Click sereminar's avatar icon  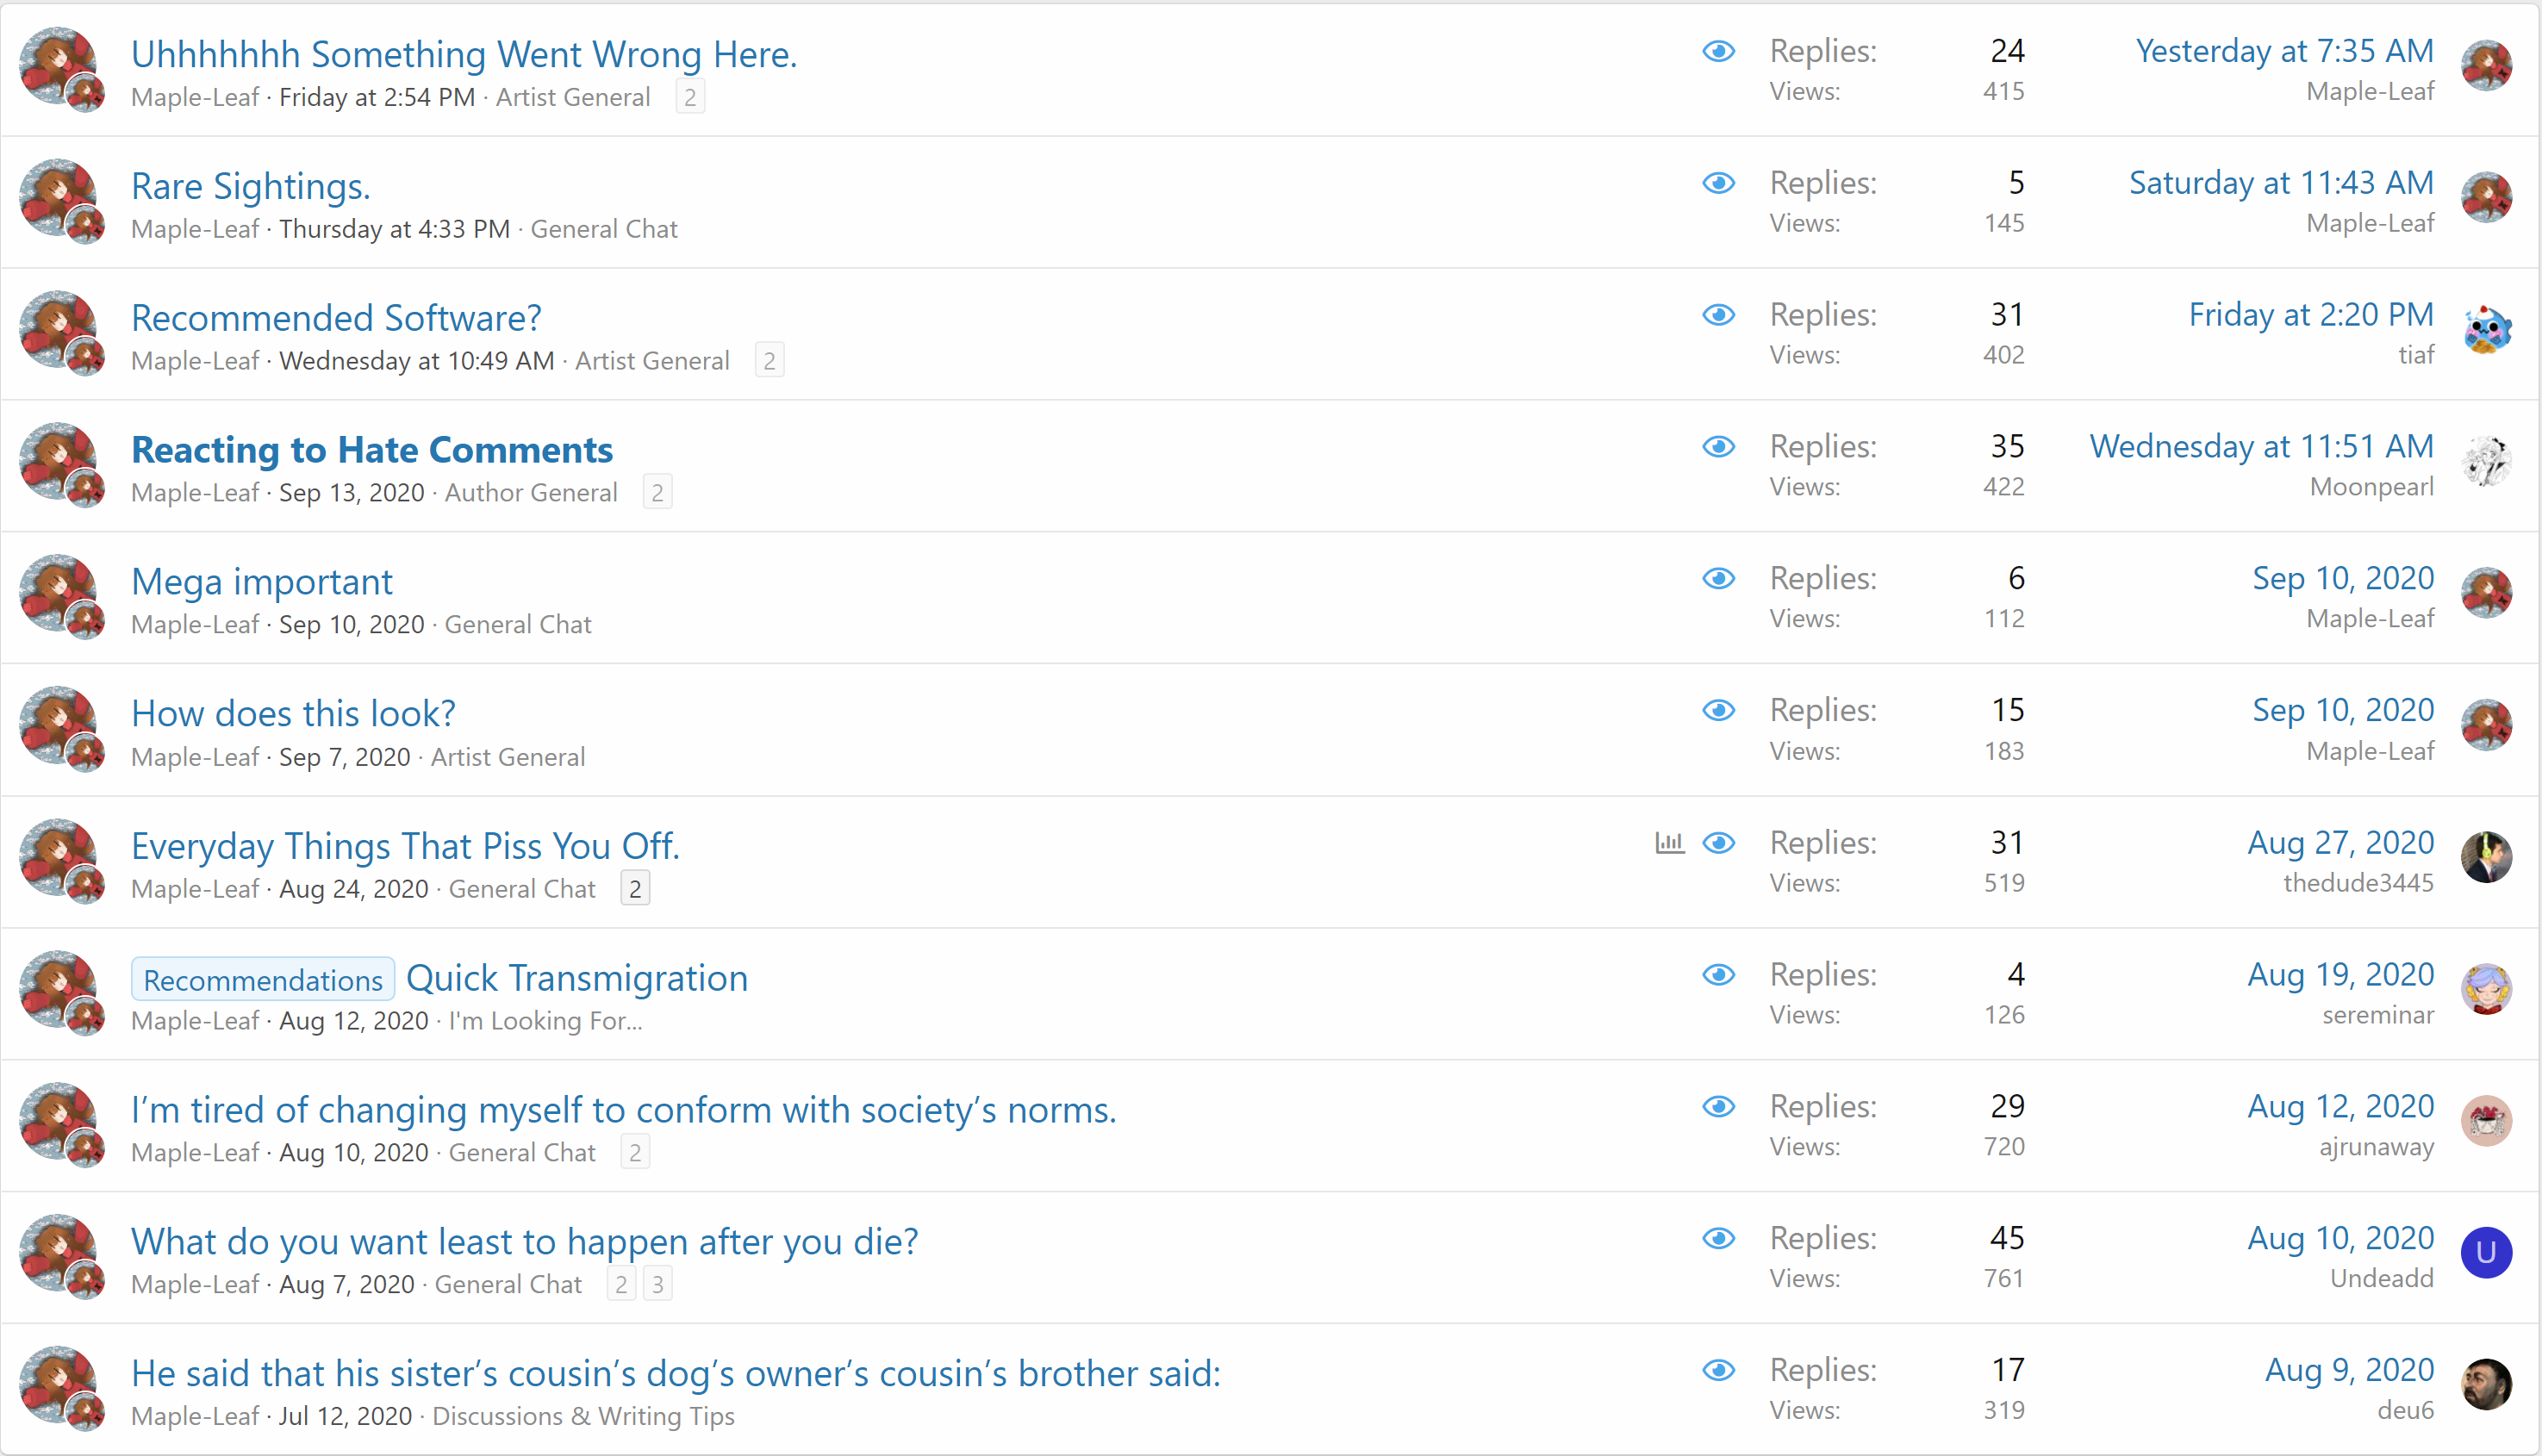[x=2486, y=990]
